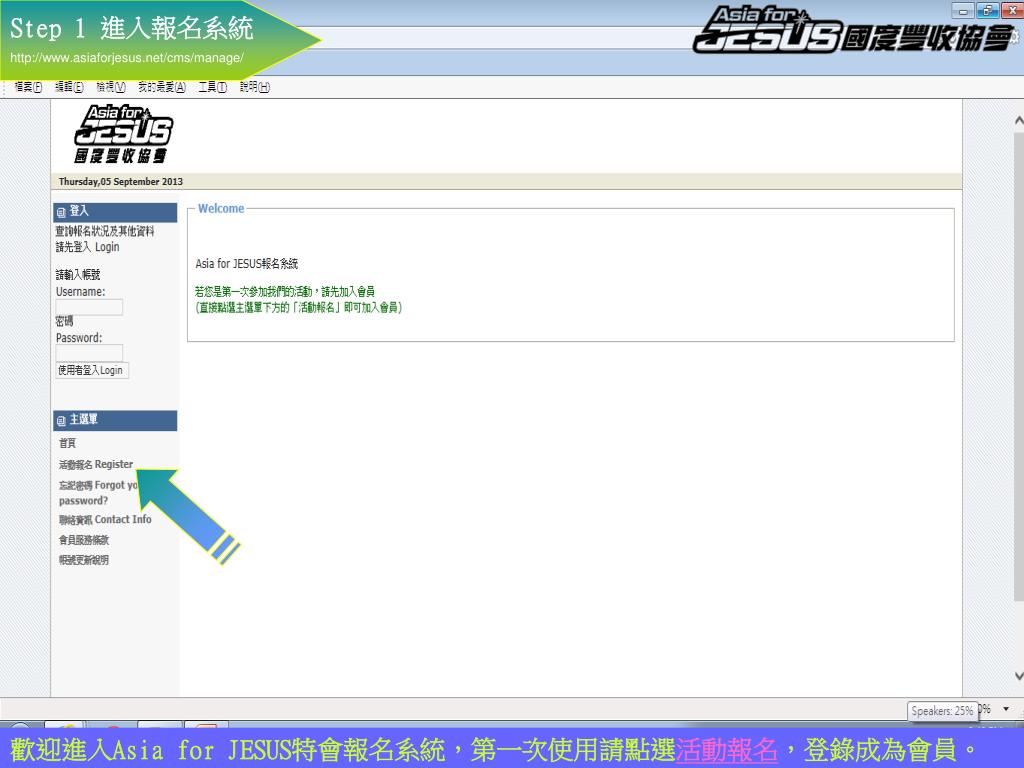Viewport: 1024px width, 768px height.
Task: Open the 帳號更新說明 link
Action: (x=84, y=560)
